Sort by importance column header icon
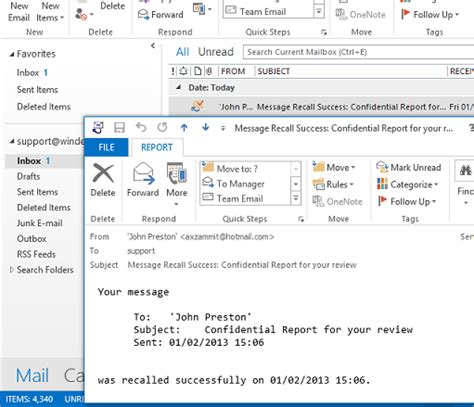Viewport: 474px width, 407px height. (173, 71)
